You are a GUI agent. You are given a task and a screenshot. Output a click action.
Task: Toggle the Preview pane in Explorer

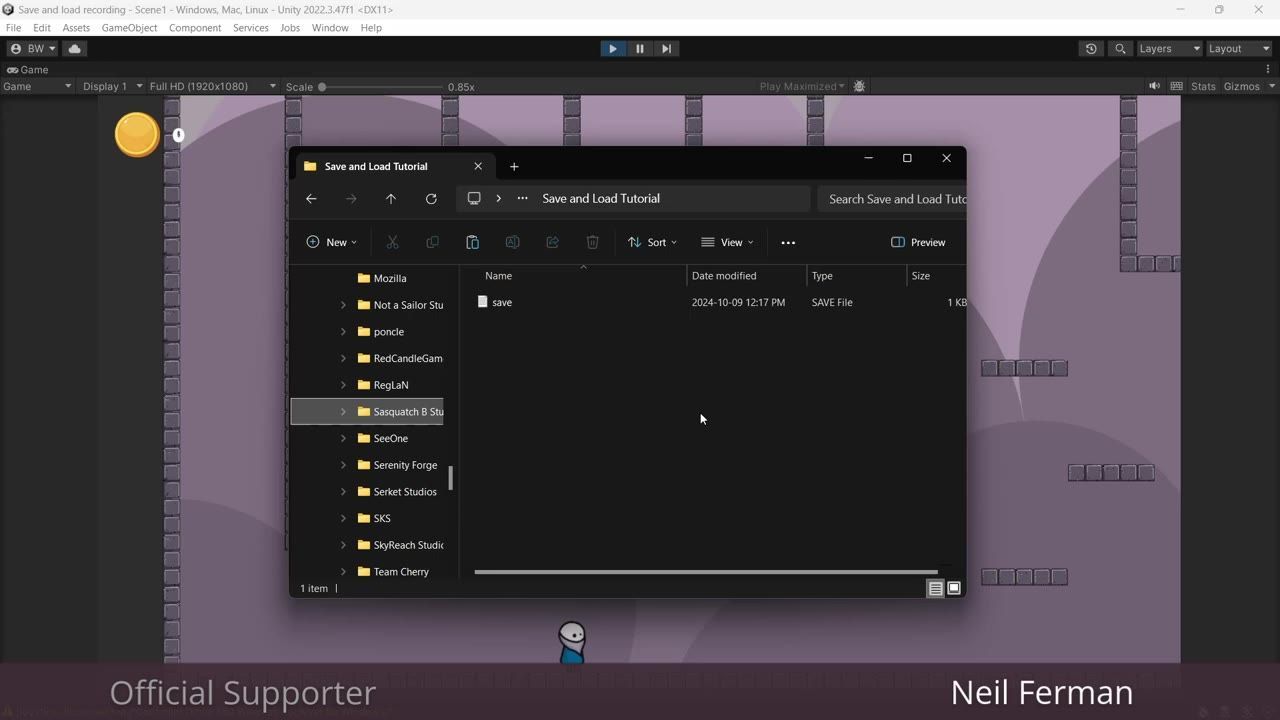point(918,242)
